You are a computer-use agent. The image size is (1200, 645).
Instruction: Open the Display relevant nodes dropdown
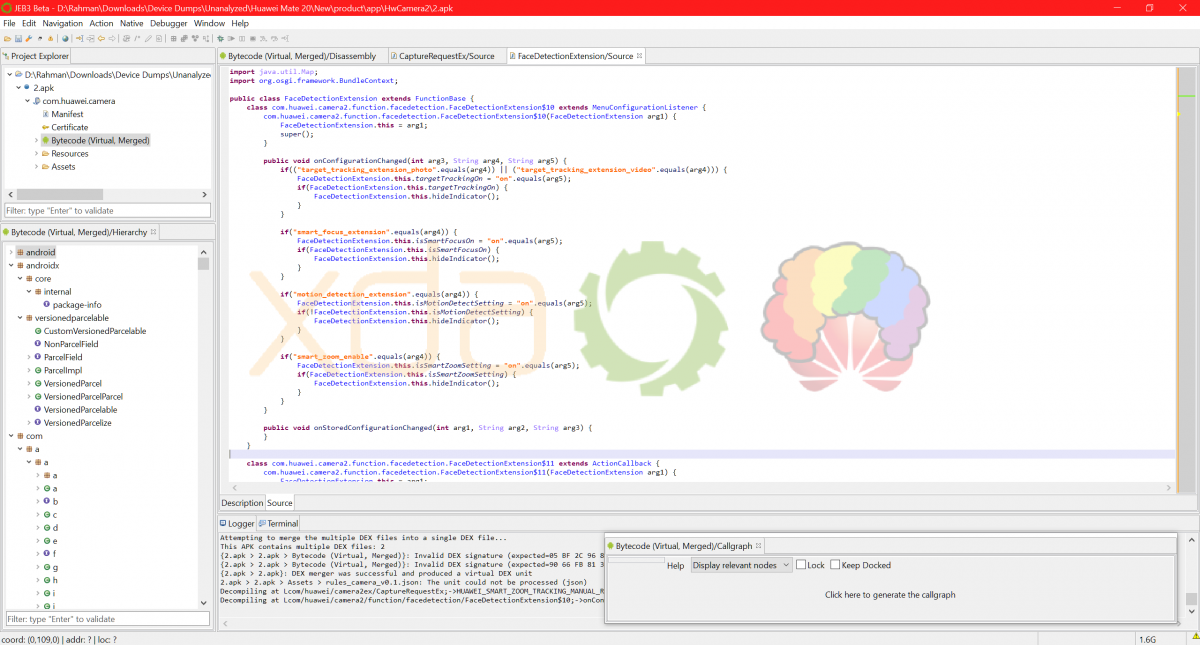point(740,565)
